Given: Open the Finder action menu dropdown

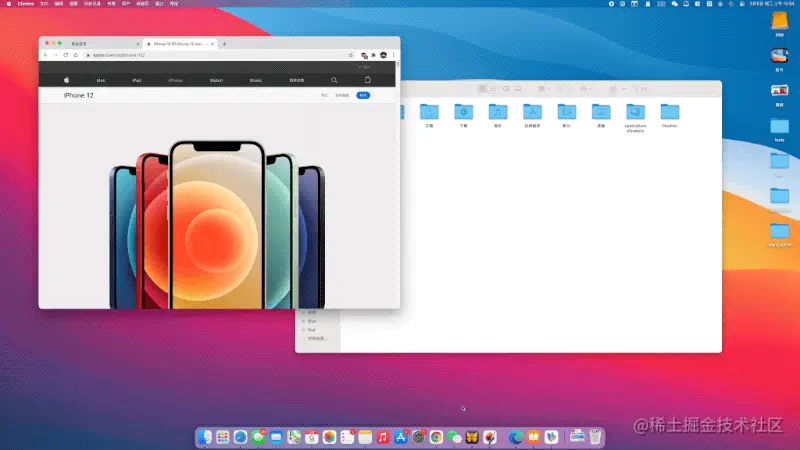Looking at the screenshot, I should (586, 89).
